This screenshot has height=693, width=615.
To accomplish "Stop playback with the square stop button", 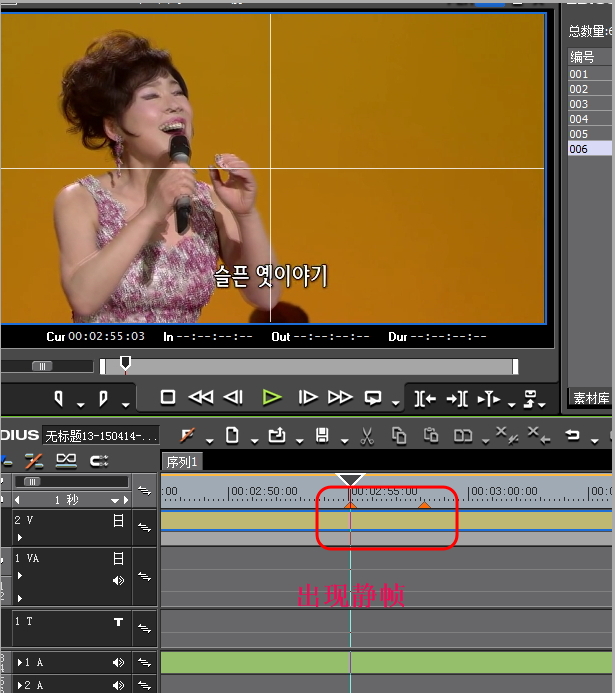I will tap(167, 397).
